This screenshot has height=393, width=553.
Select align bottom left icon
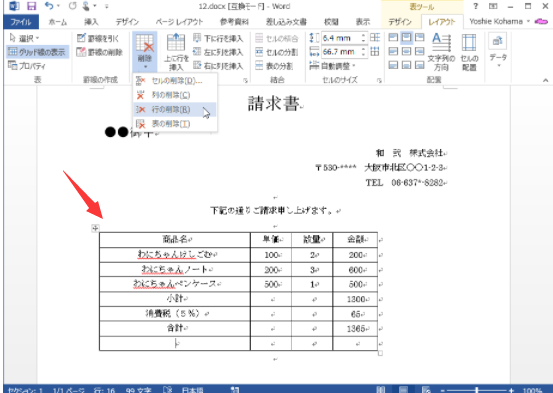pos(393,65)
